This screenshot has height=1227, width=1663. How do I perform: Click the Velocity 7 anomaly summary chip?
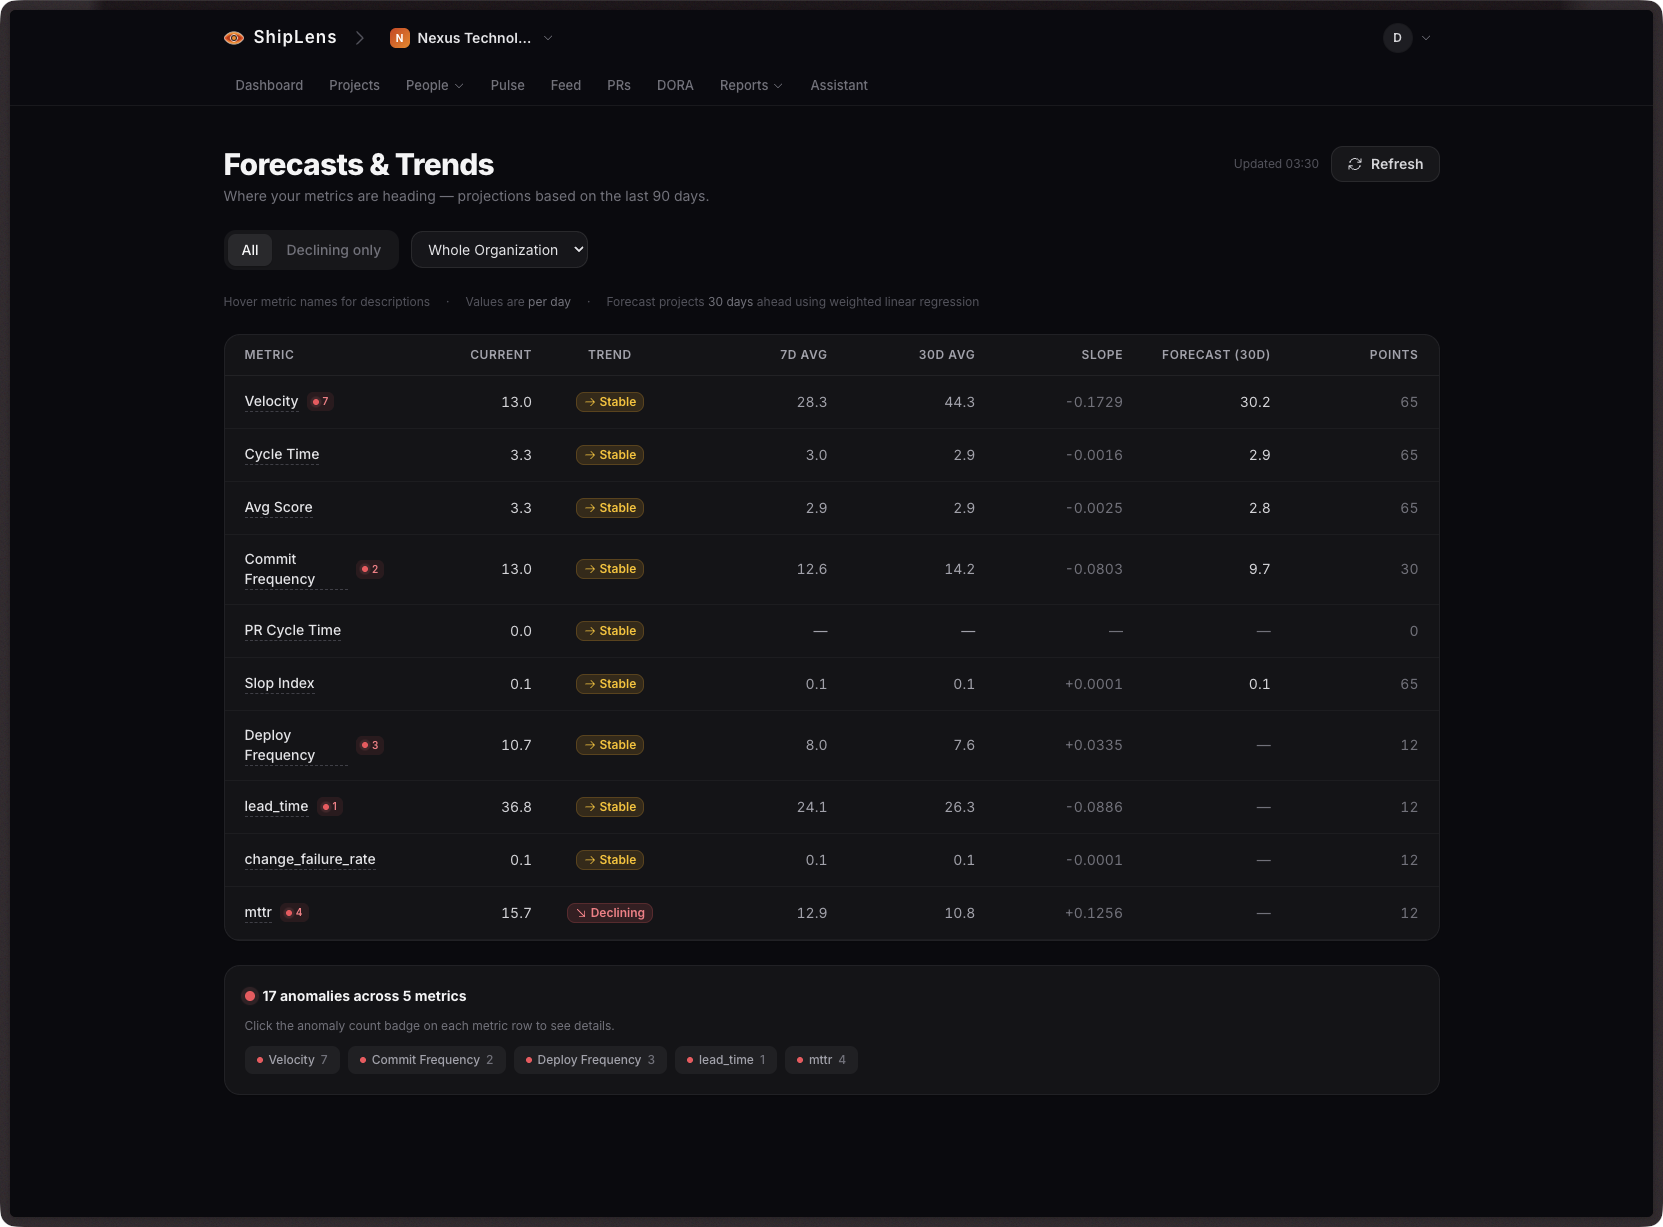pos(292,1060)
